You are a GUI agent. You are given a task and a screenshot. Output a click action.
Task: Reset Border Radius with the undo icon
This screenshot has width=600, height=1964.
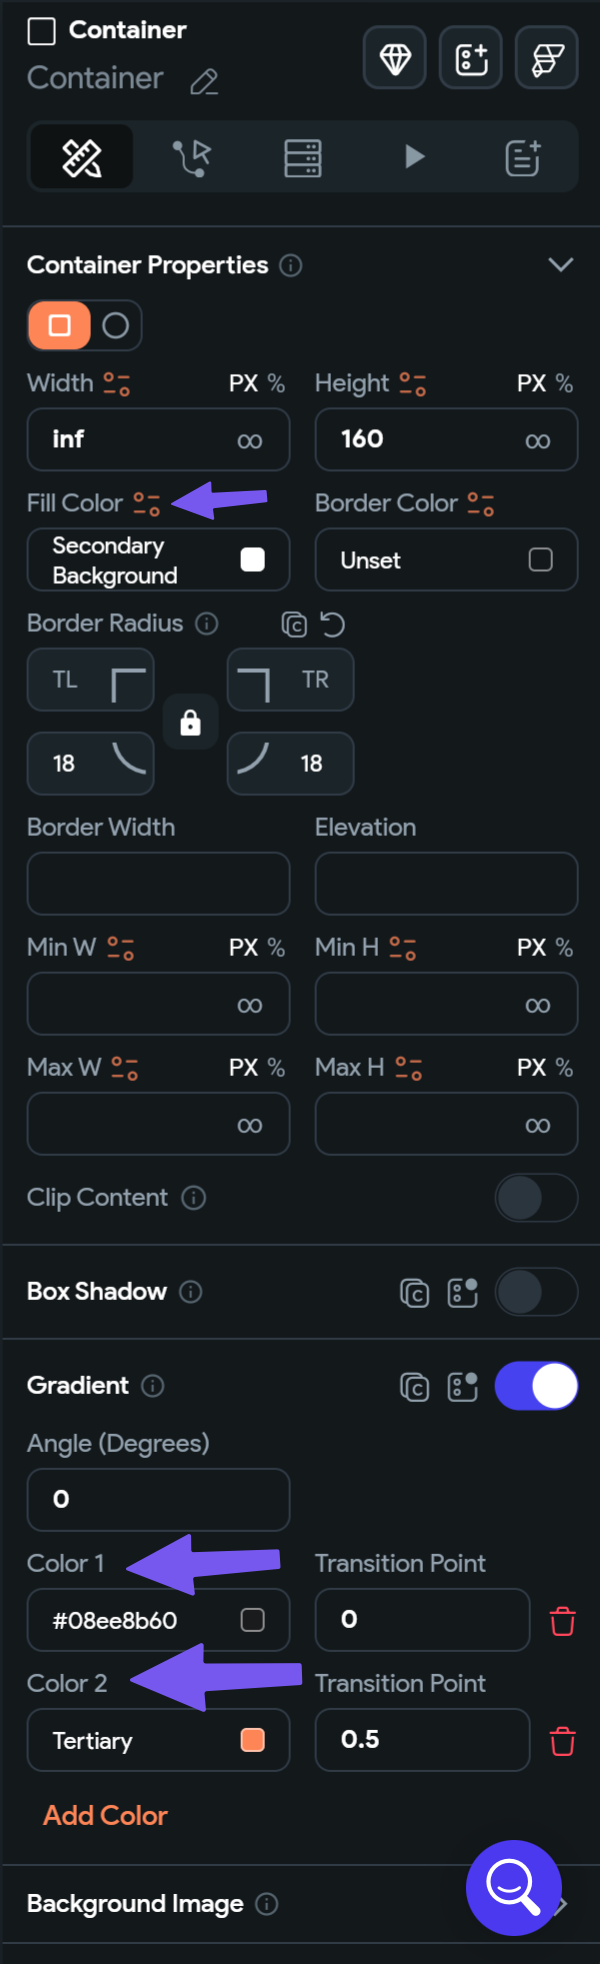point(335,623)
